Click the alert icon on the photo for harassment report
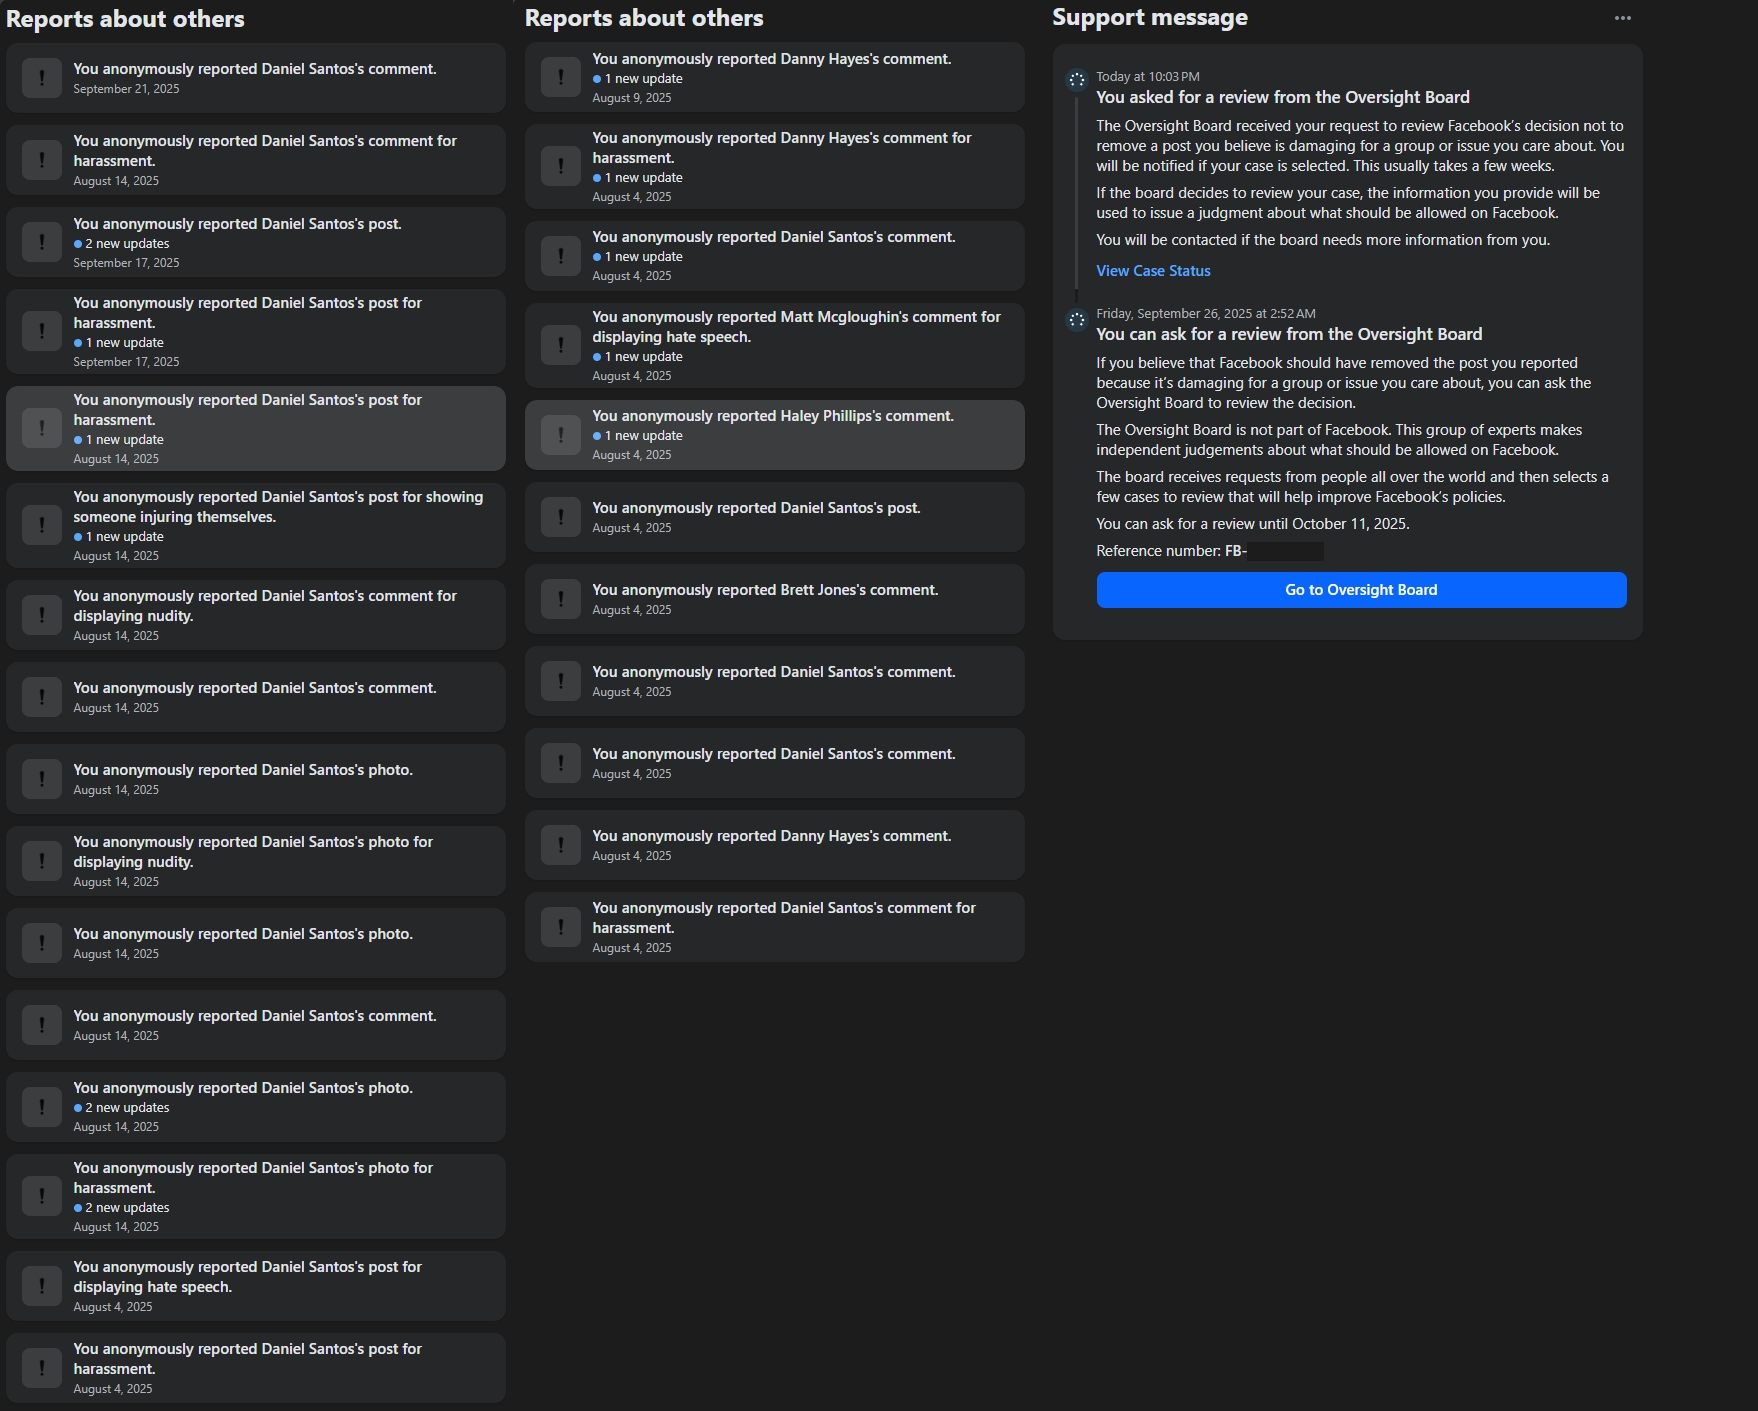This screenshot has height=1411, width=1758. click(x=42, y=1196)
